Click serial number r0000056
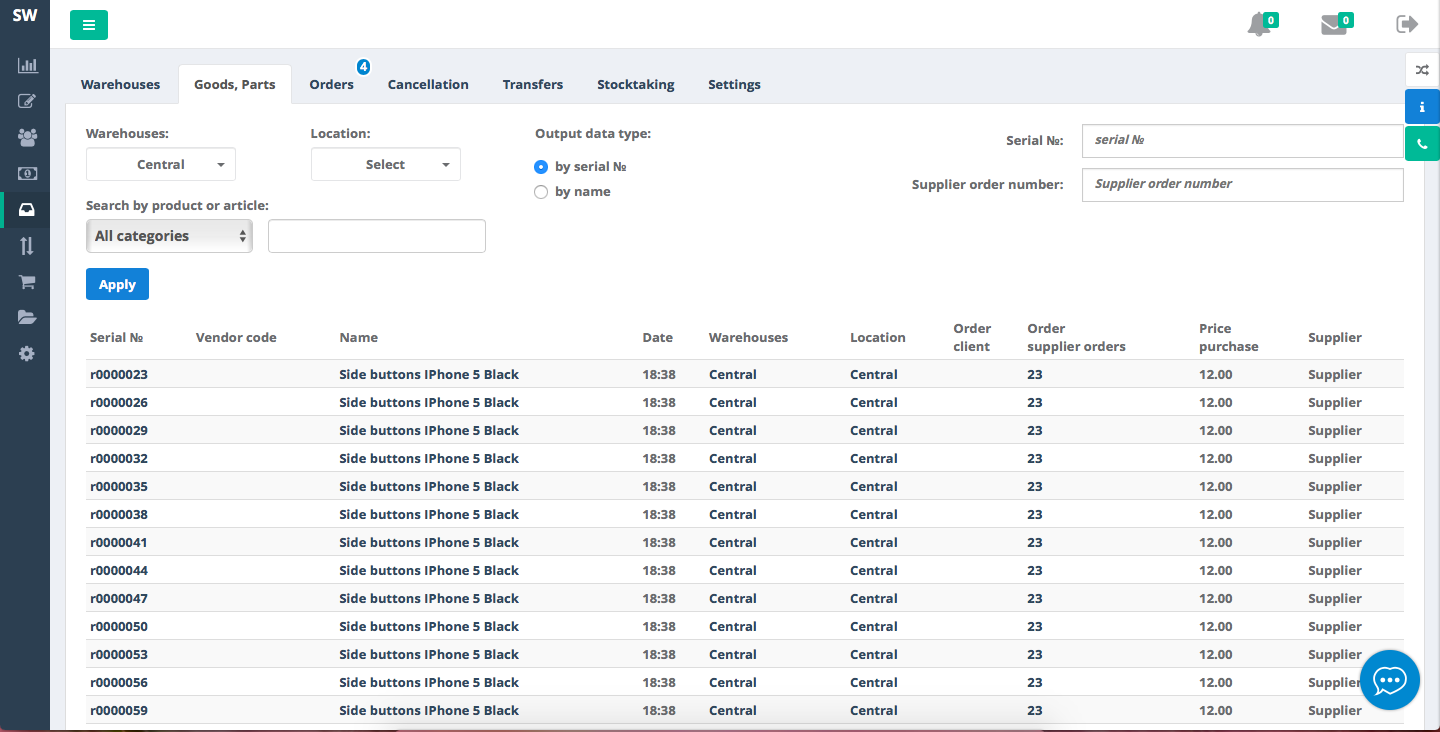The image size is (1440, 732). [119, 683]
